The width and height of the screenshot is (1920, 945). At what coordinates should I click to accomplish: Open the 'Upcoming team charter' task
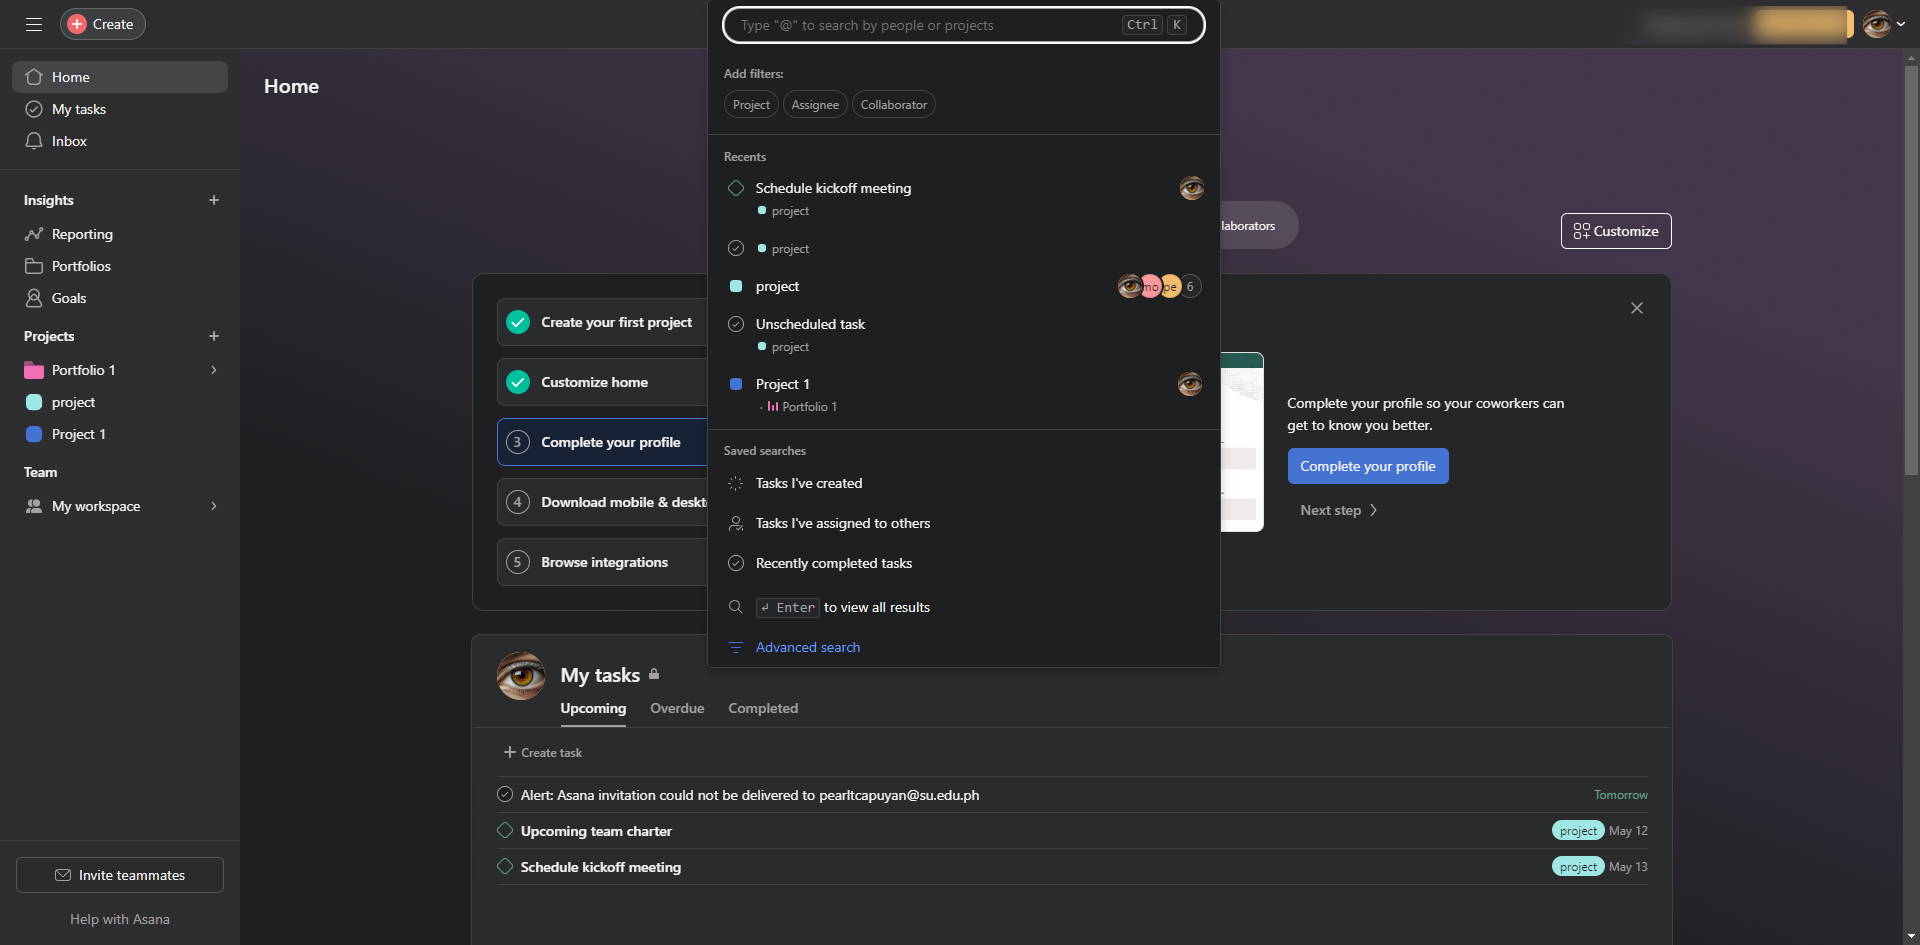596,831
